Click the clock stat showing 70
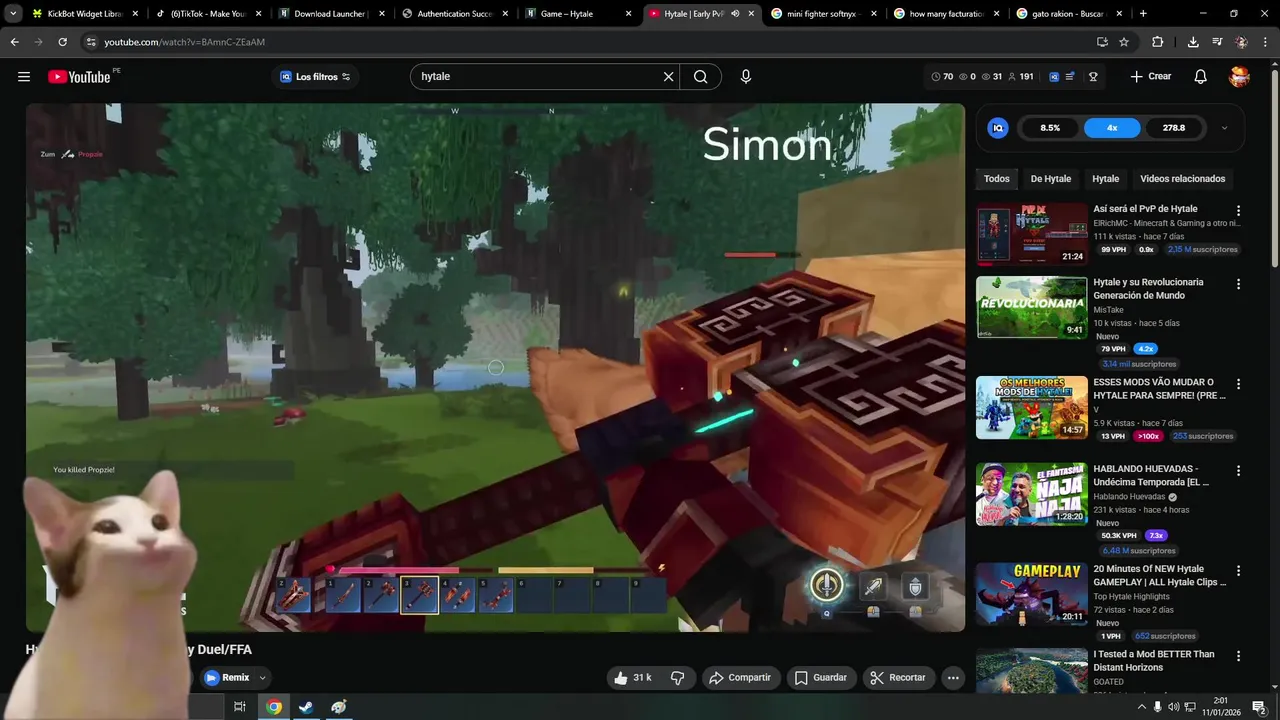The height and width of the screenshot is (720, 1280). click(942, 77)
